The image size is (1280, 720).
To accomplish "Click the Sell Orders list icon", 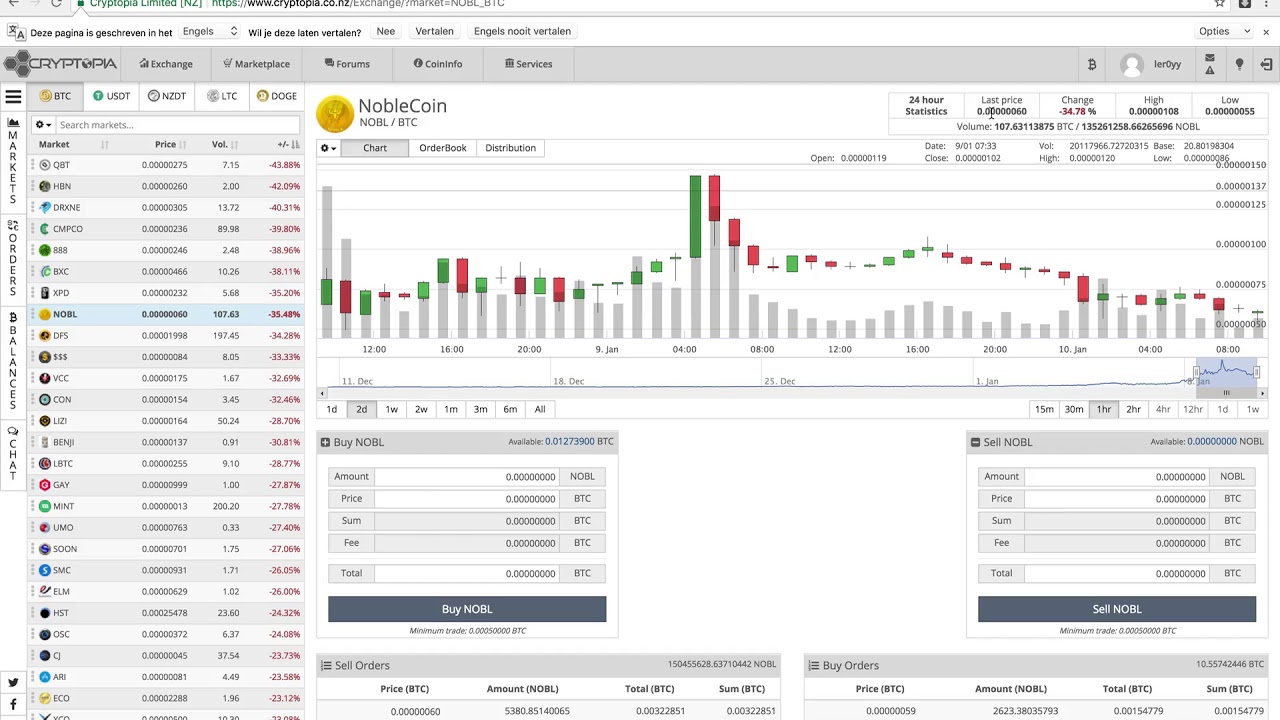I will click(x=326, y=665).
